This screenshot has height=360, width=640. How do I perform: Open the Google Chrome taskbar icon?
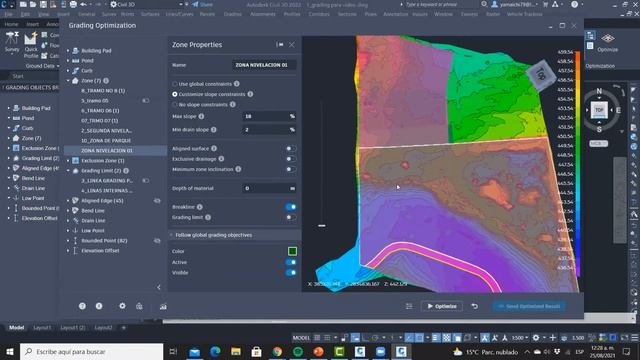click(x=277, y=351)
